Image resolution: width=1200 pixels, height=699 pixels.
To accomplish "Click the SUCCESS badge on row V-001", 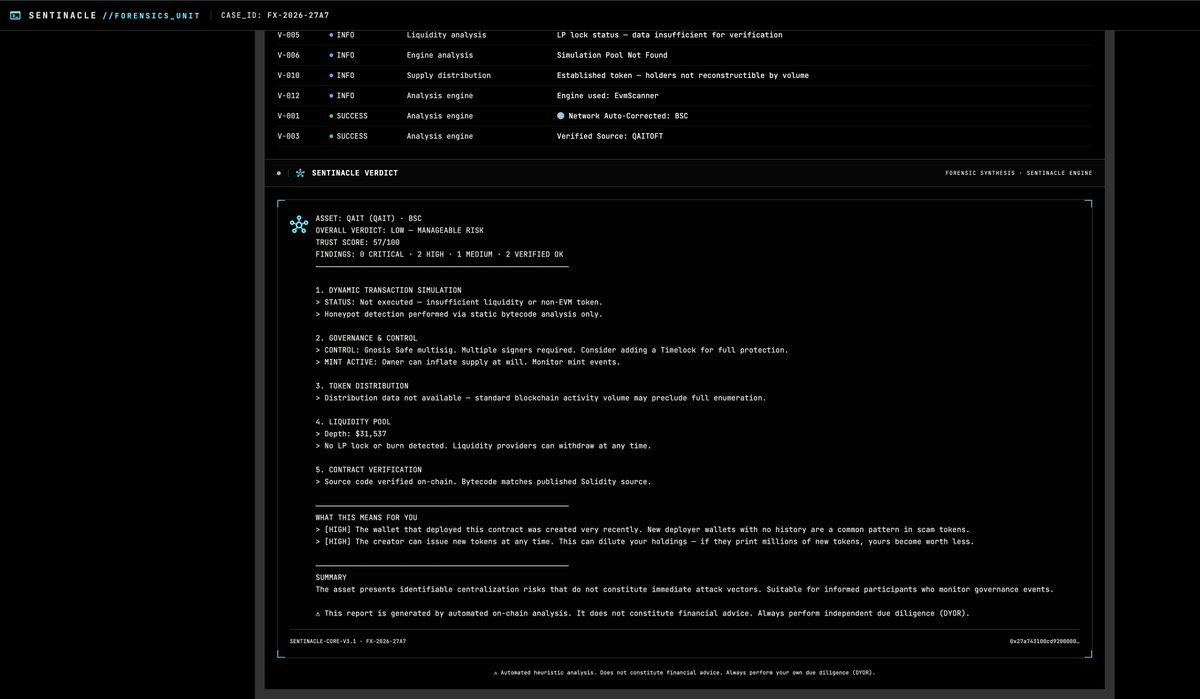I will 349,116.
